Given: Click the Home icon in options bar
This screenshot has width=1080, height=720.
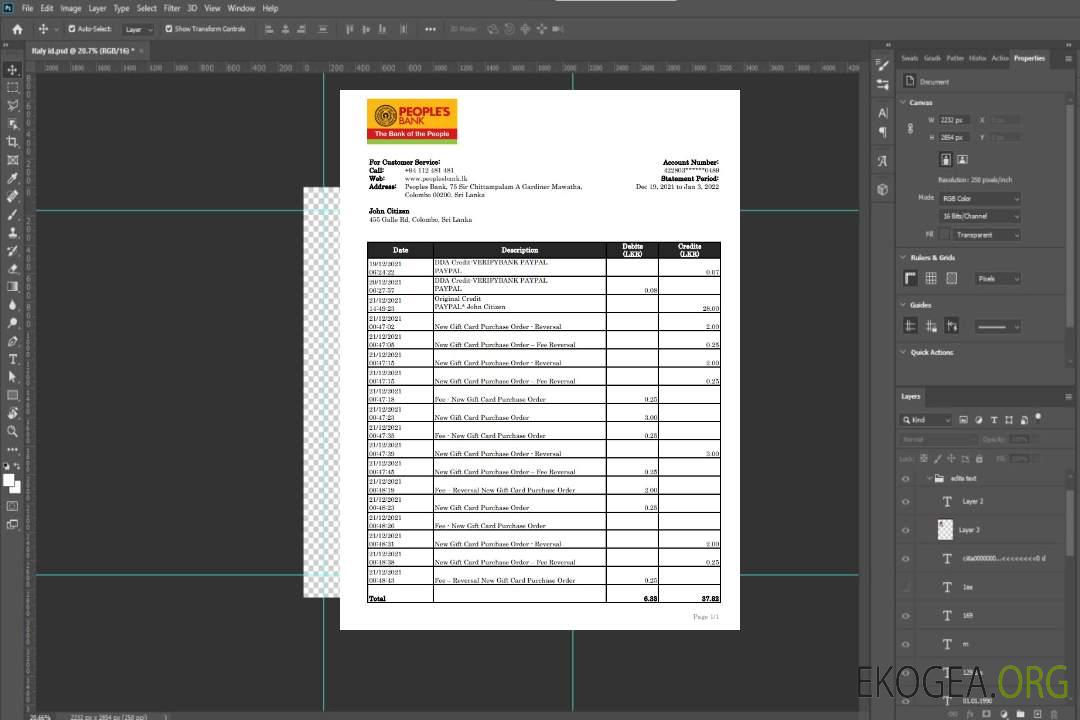Looking at the screenshot, I should 17,29.
